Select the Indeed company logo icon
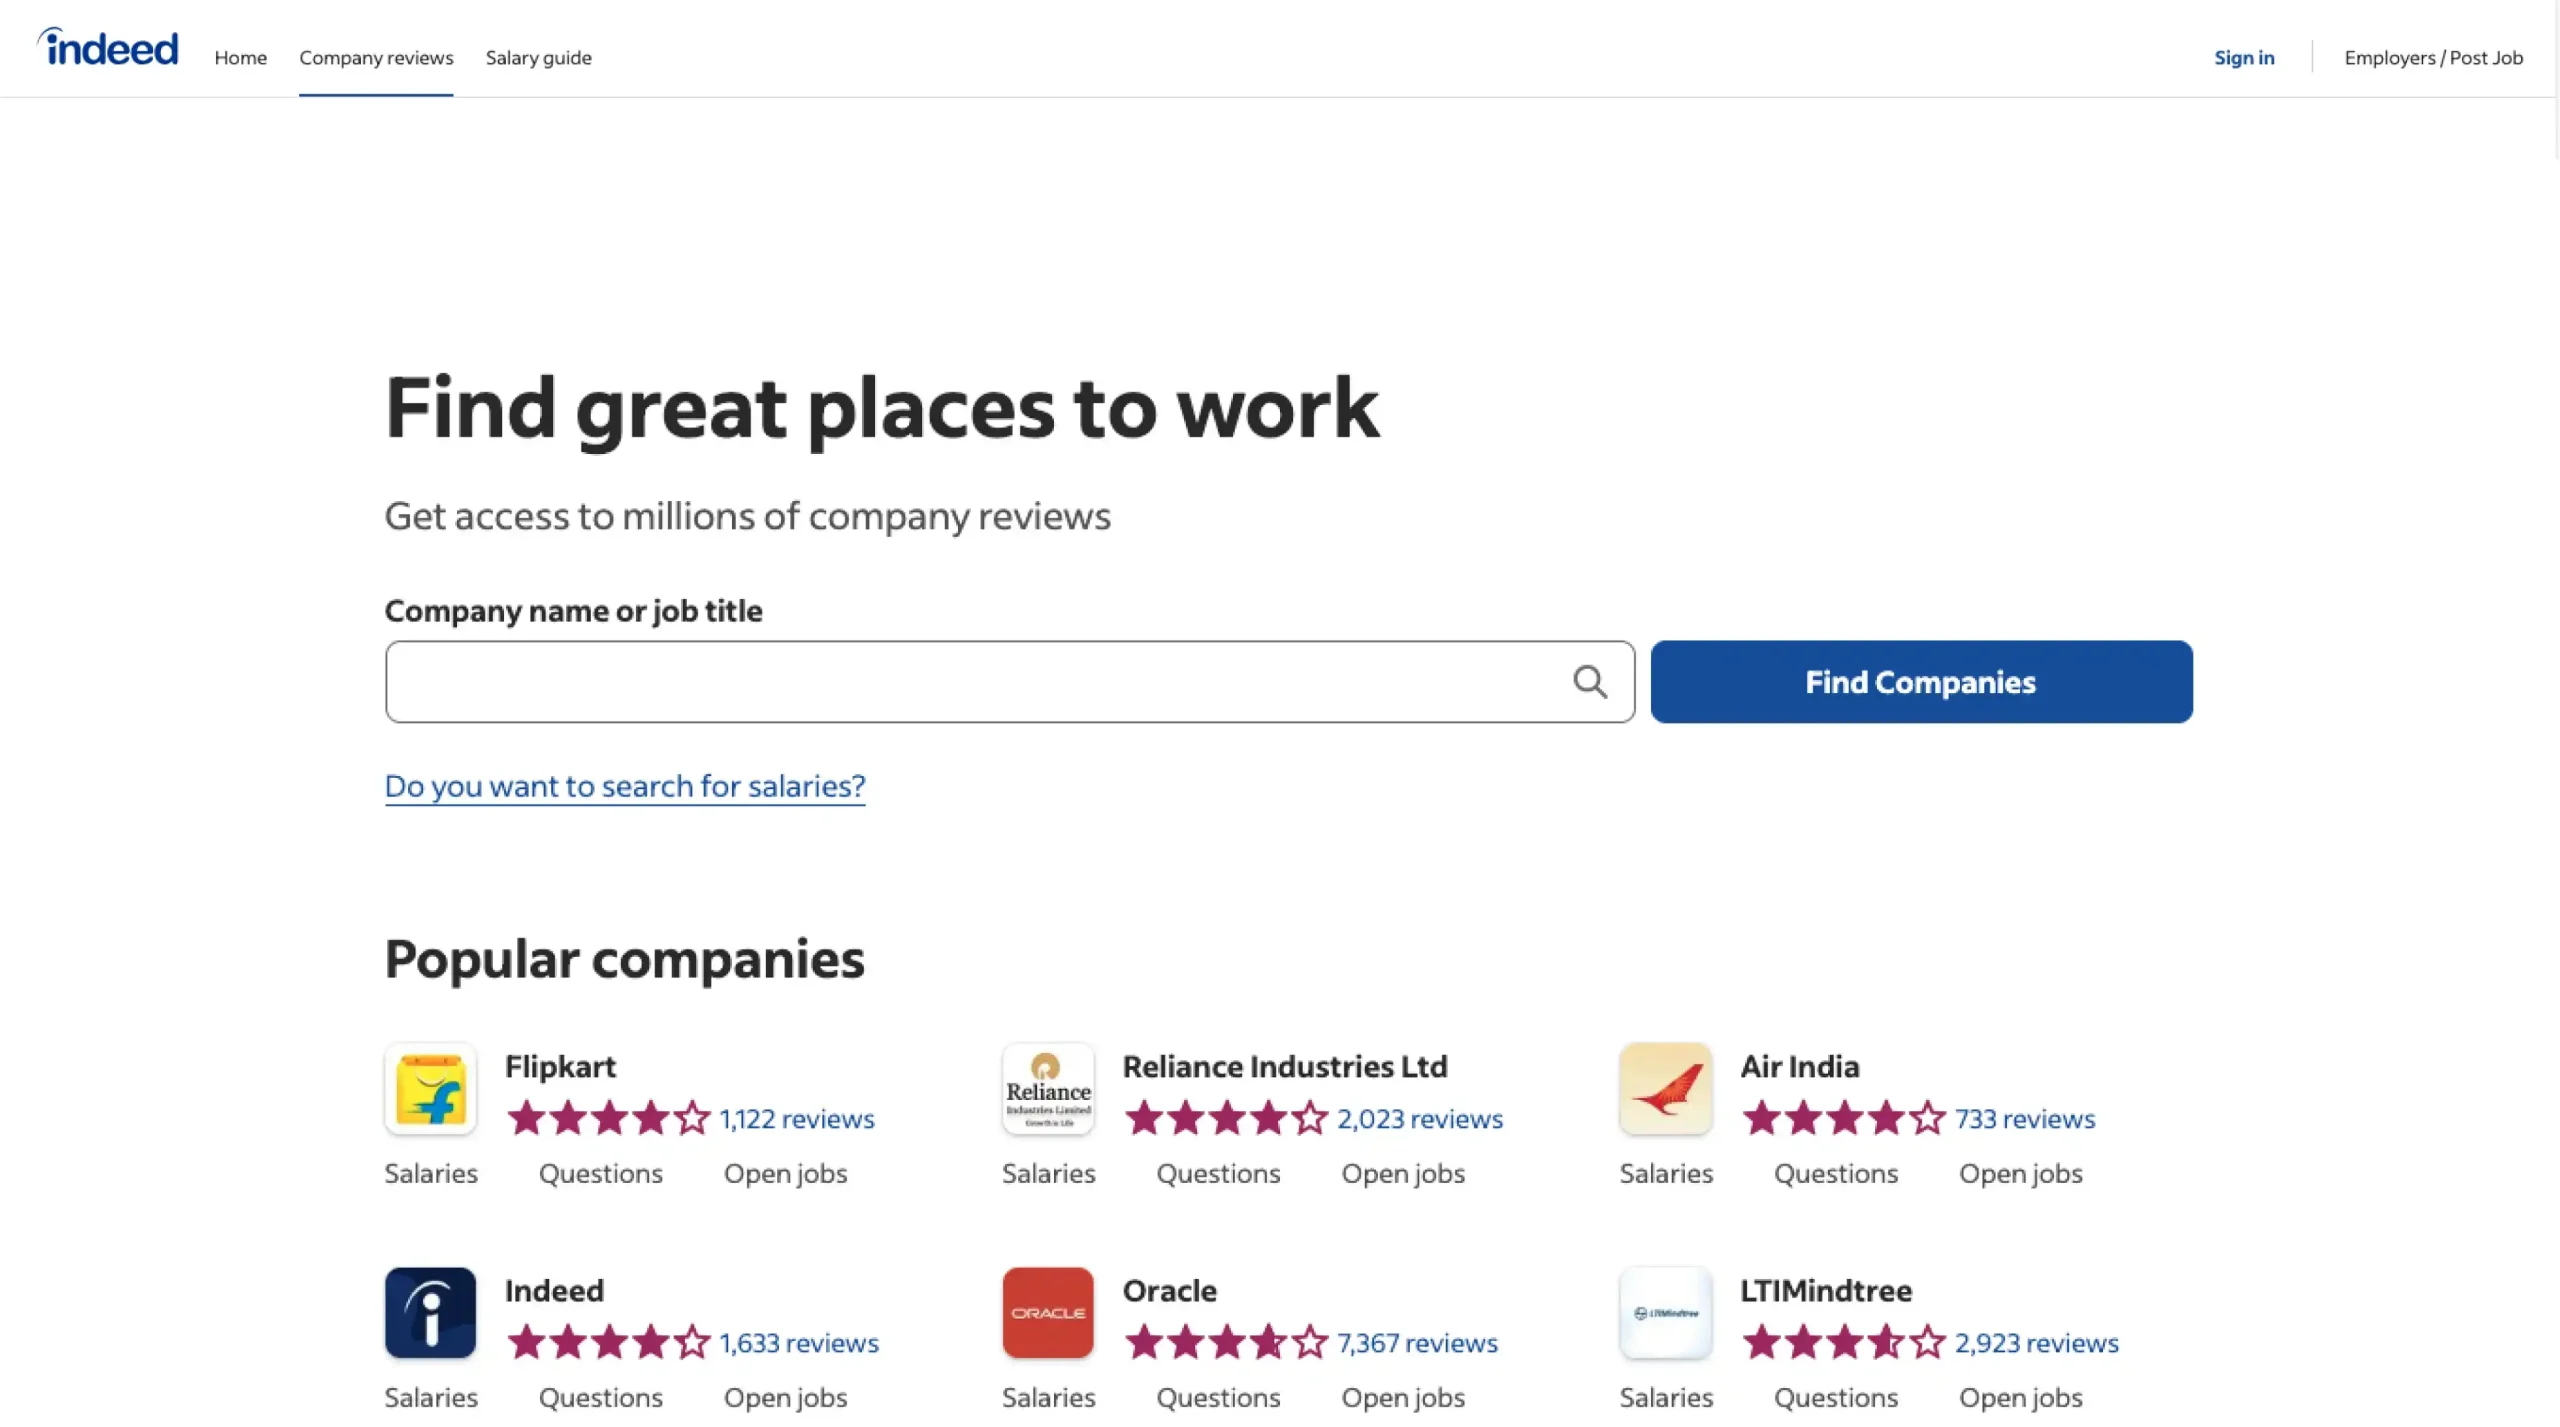 (430, 1313)
